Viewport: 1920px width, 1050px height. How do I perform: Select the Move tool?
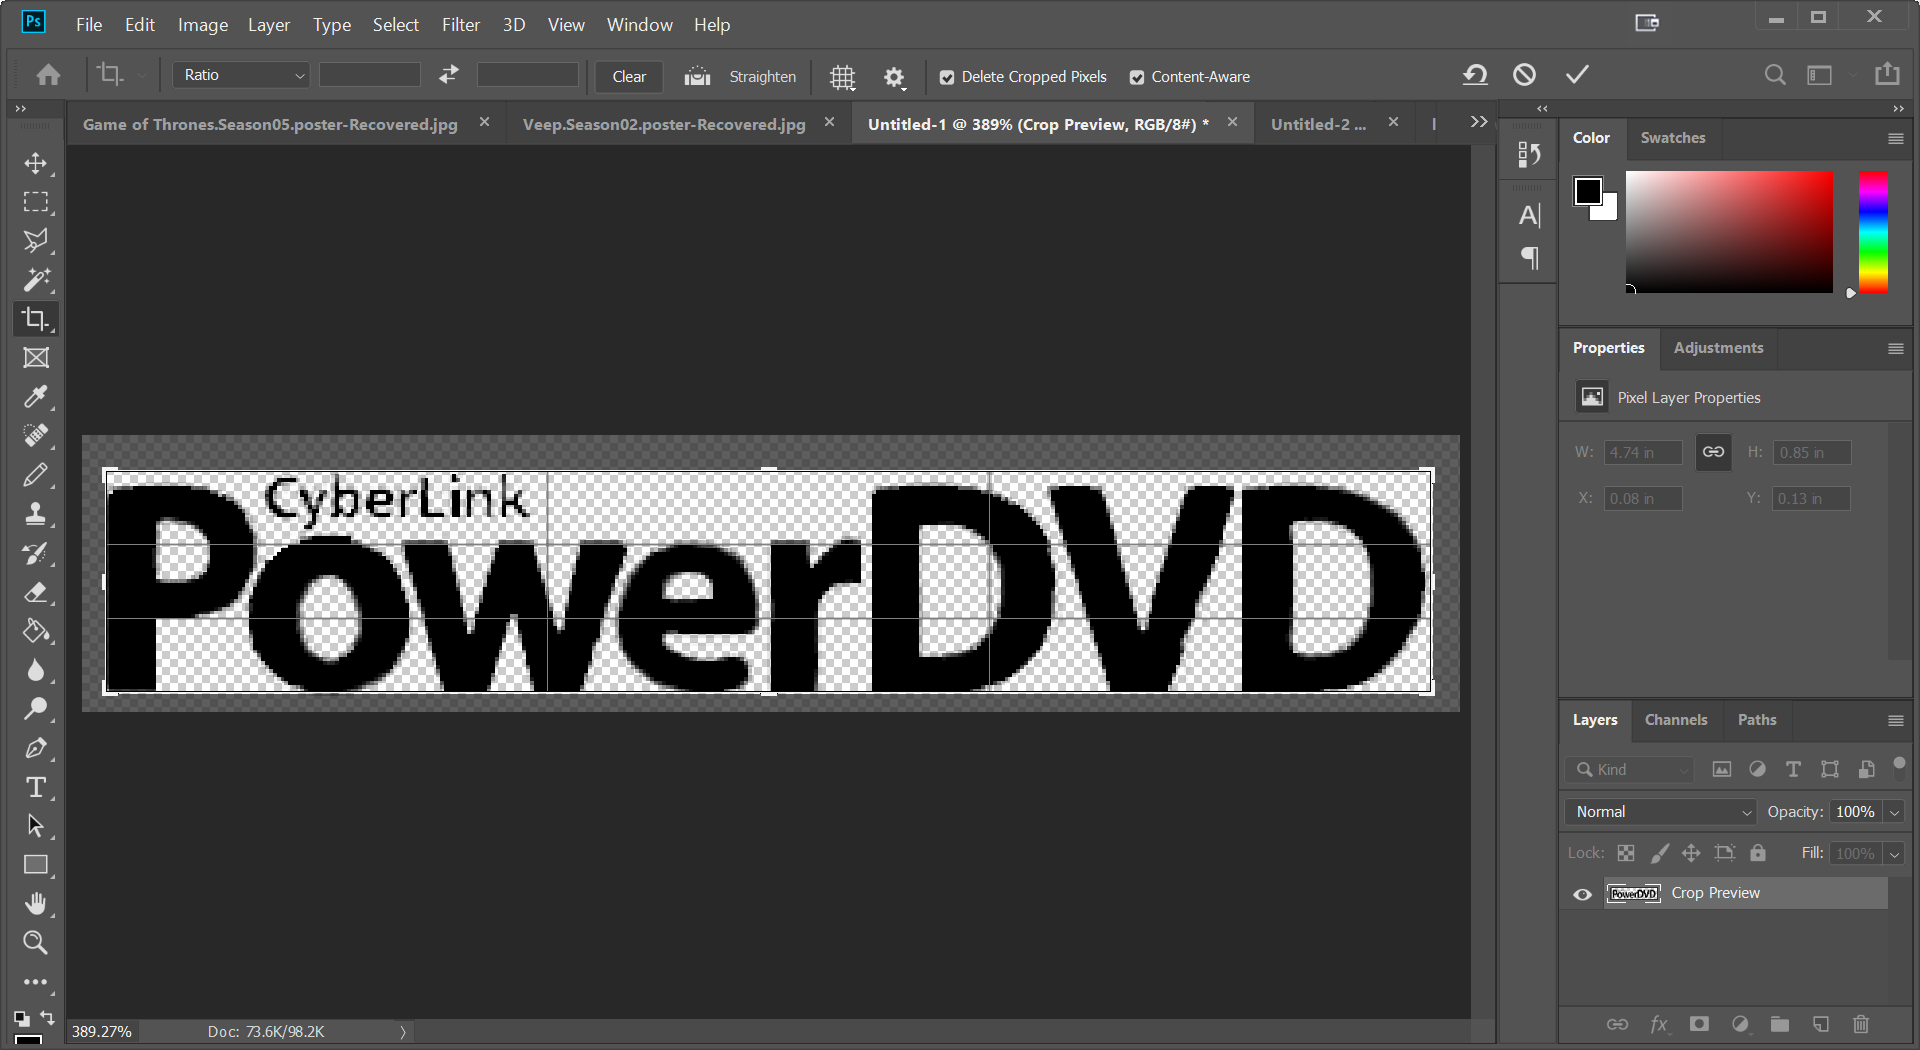pyautogui.click(x=36, y=163)
